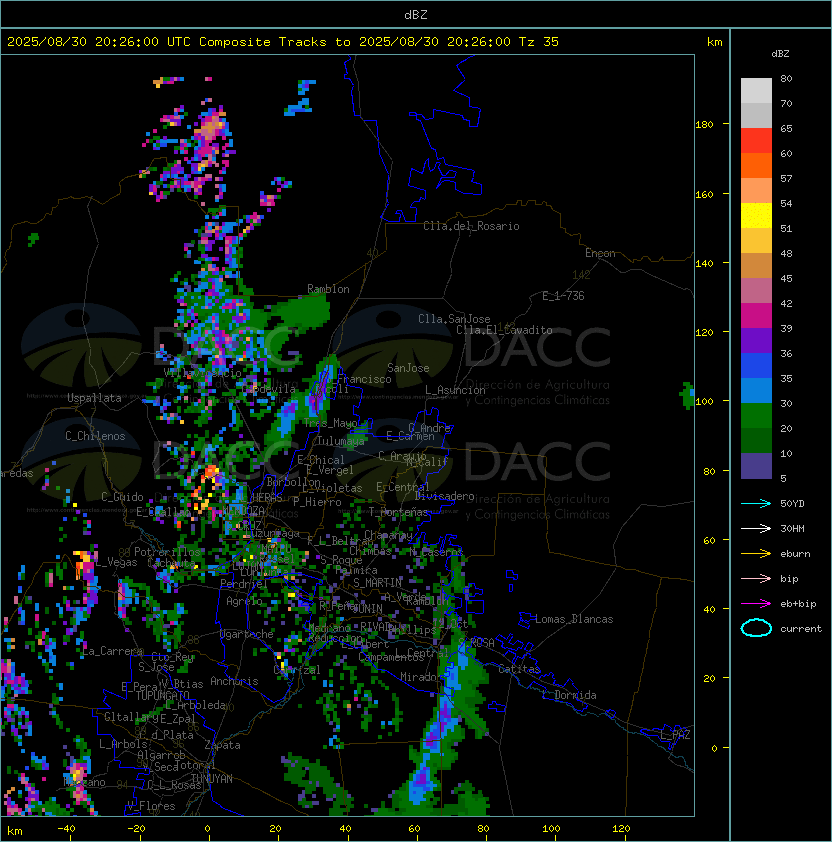Image resolution: width=832 pixels, height=842 pixels.
Task: Click the 'Divisadero' map label
Action: coord(445,496)
